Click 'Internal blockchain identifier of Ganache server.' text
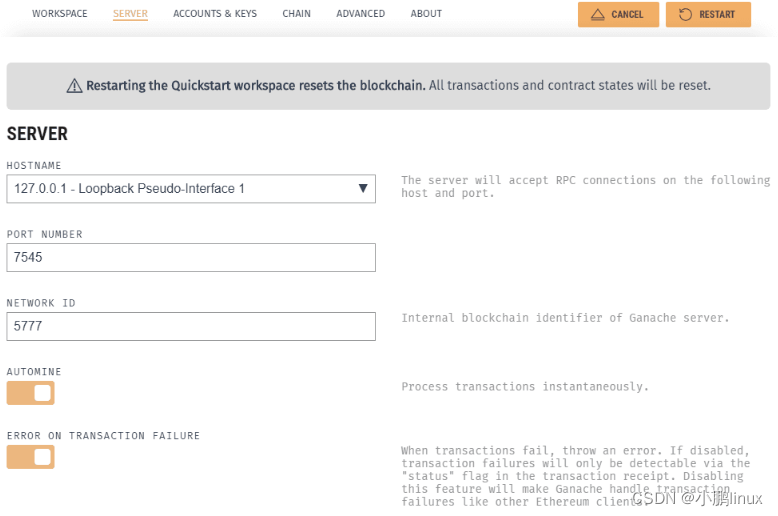Viewport: 778px width, 516px height. [x=565, y=318]
